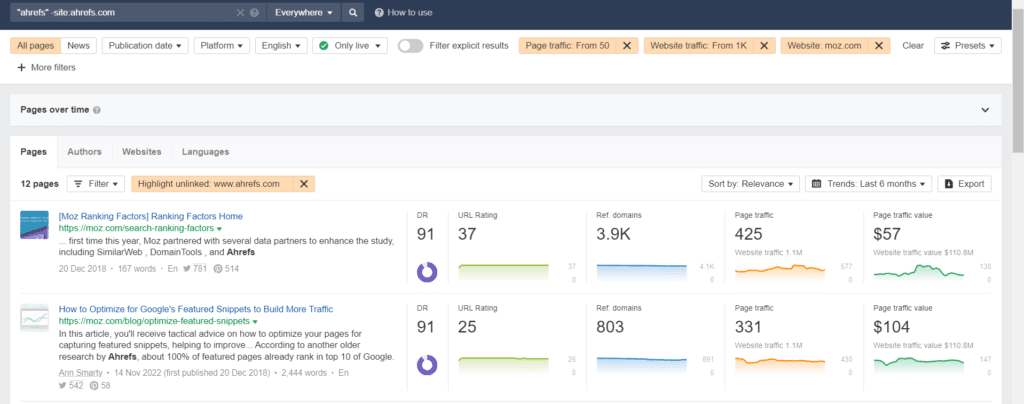Screen dimensions: 1024x404
Task: Open the Publication date dropdown
Action: [145, 46]
